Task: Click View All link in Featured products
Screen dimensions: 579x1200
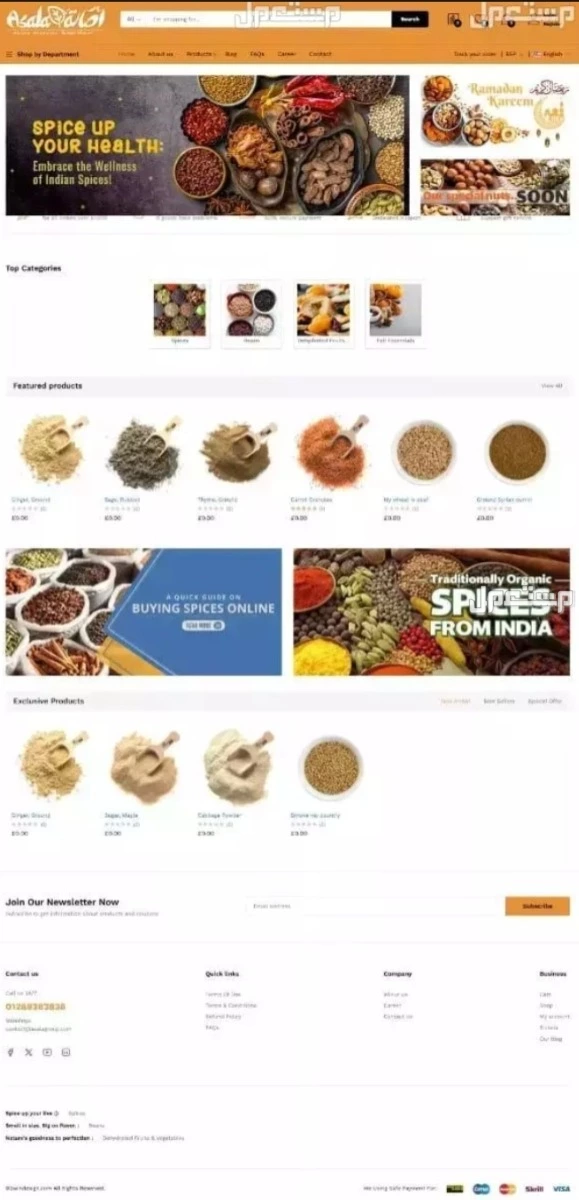Action: [x=552, y=386]
